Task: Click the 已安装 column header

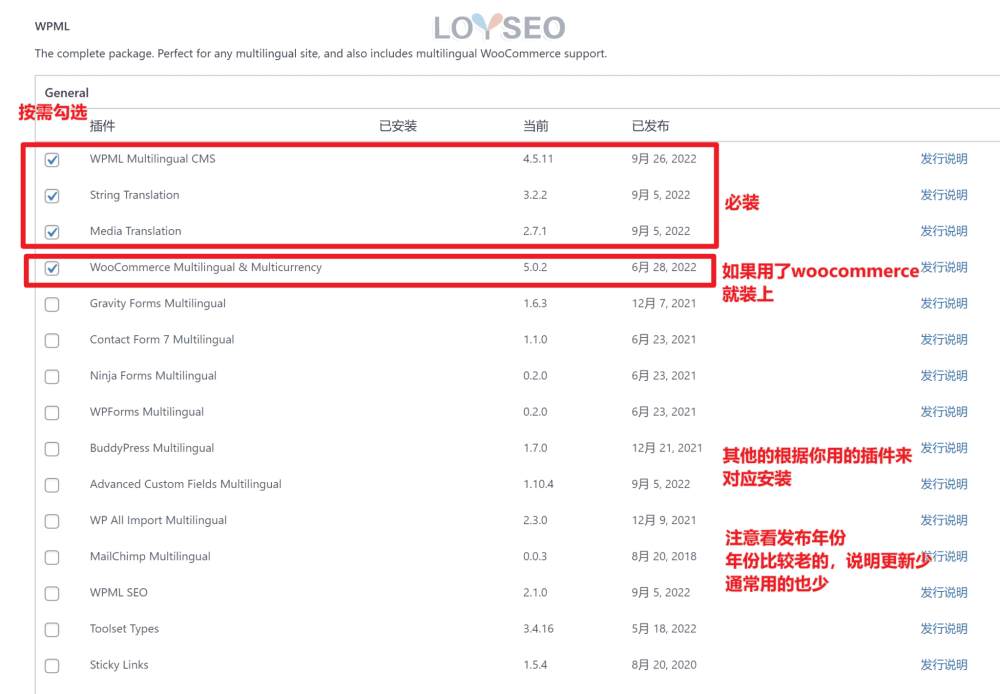Action: tap(398, 126)
